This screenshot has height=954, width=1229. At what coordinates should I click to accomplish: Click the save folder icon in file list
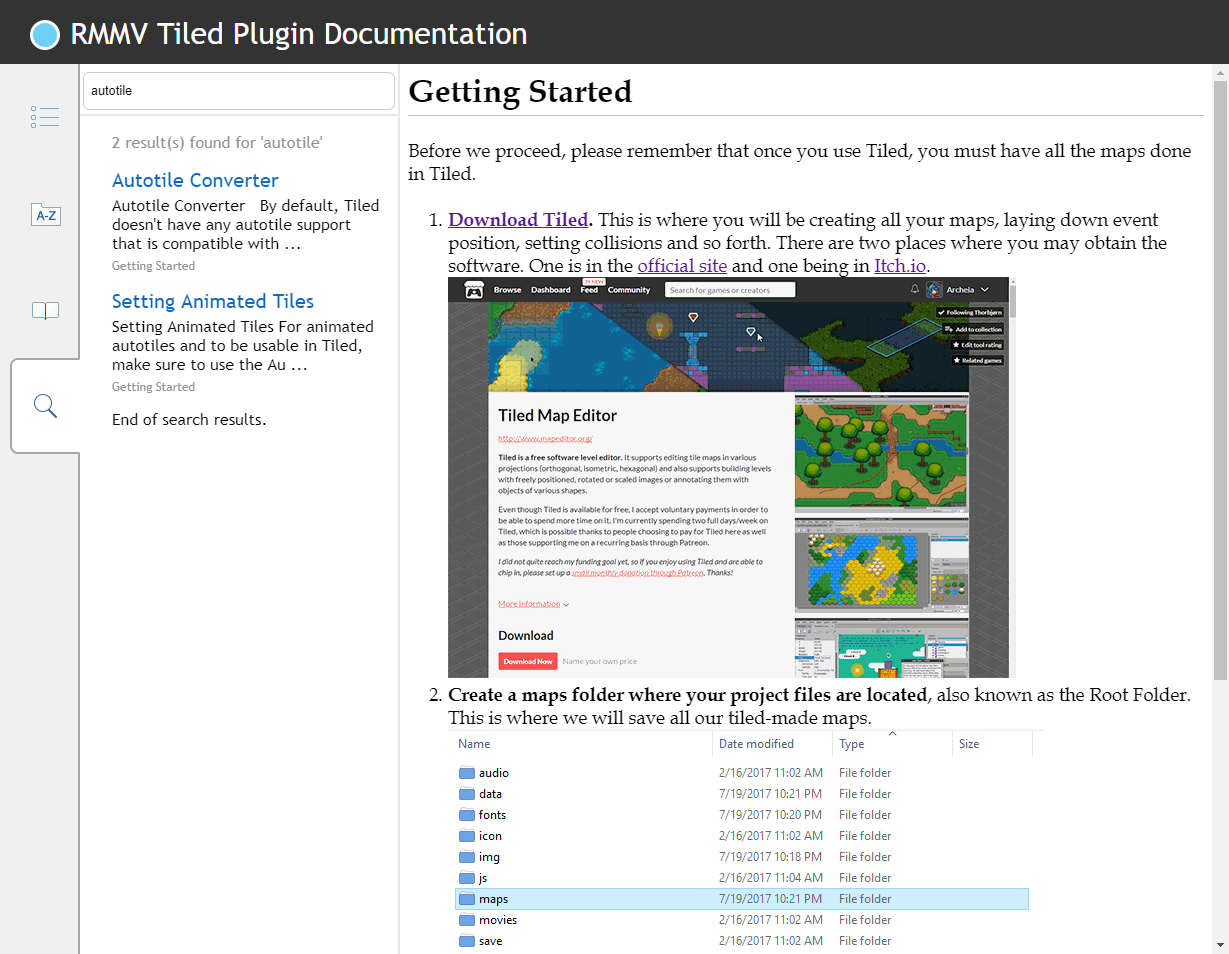(467, 941)
